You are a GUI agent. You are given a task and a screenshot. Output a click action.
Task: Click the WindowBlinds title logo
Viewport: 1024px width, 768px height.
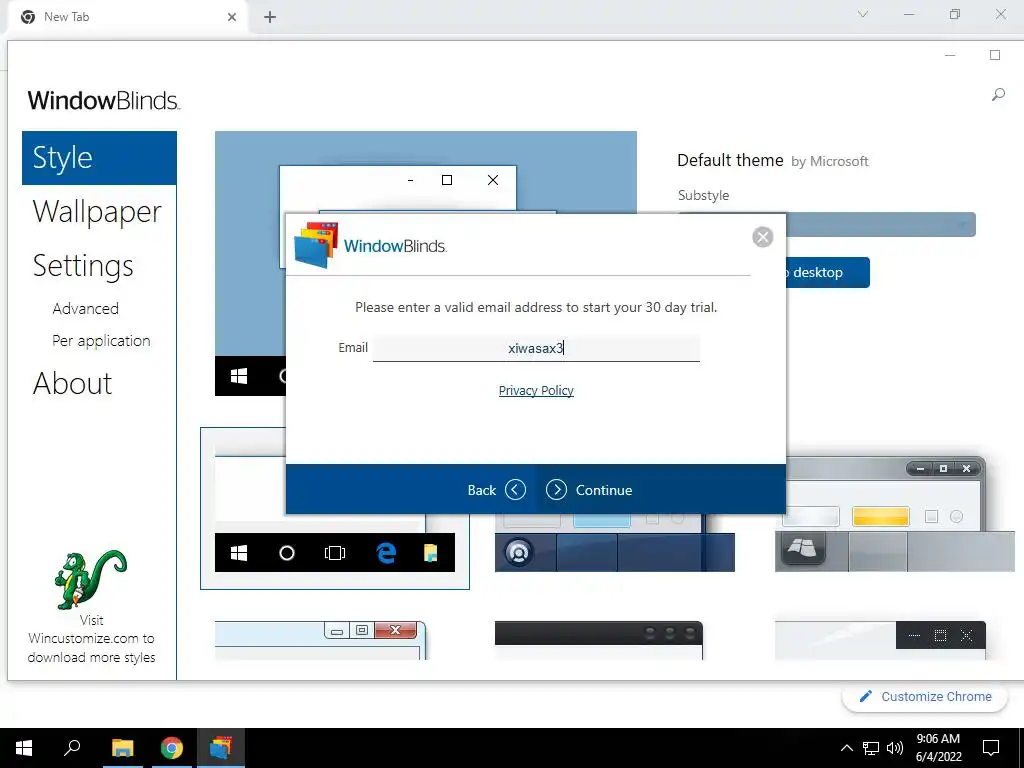[104, 101]
